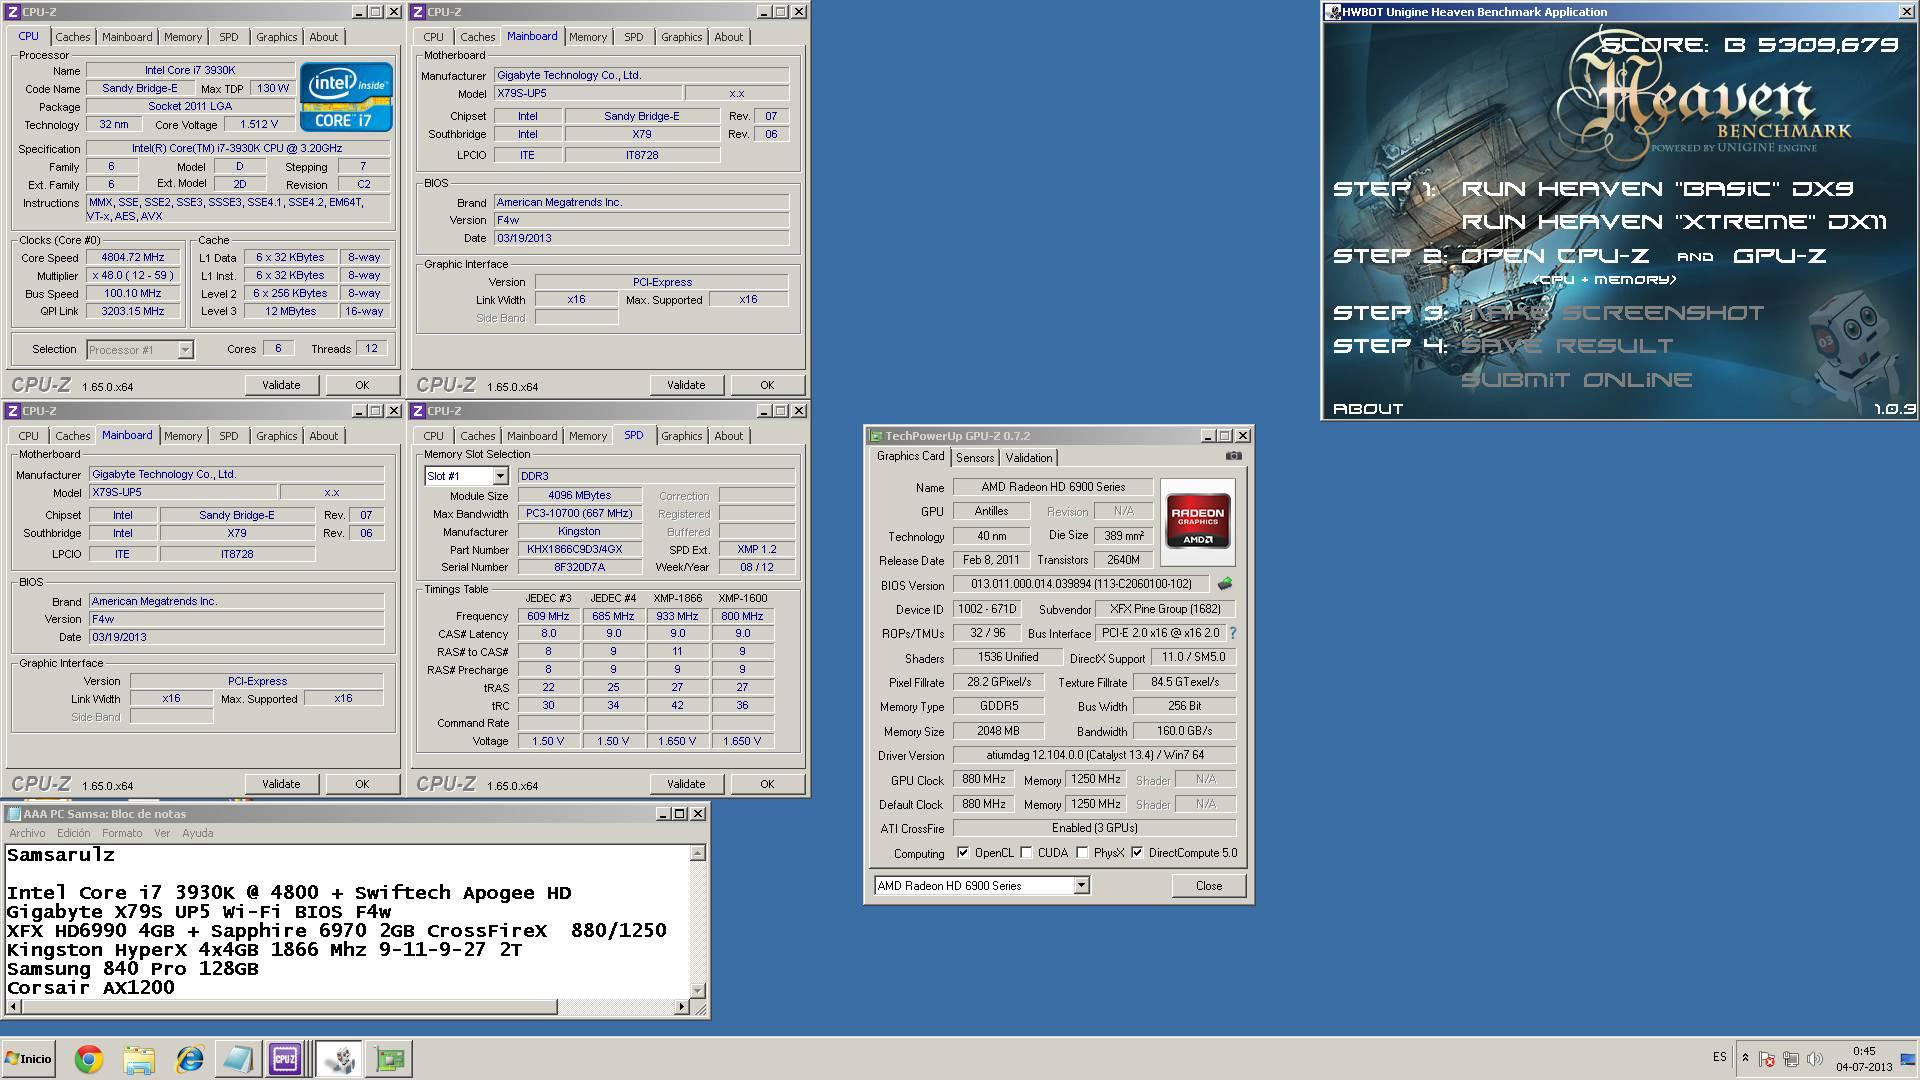Open Caches tab in the top-left CPU-Z window

[x=73, y=37]
